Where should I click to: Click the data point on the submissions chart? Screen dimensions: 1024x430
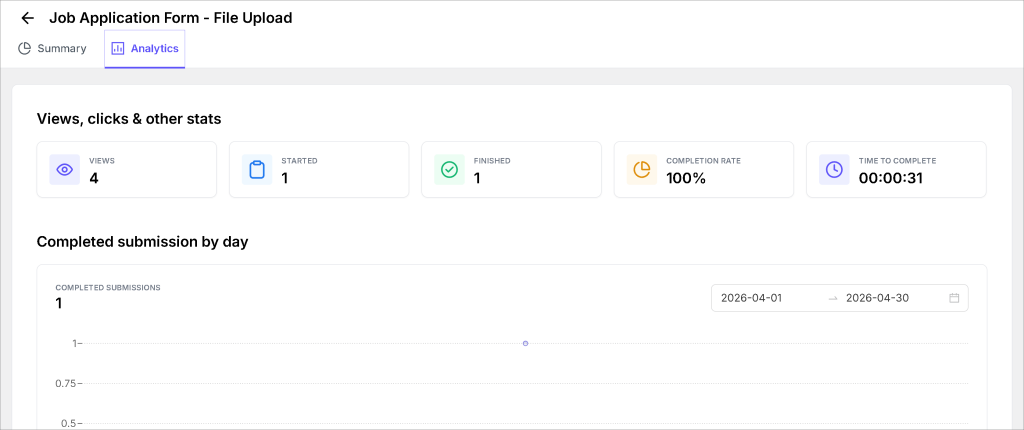click(525, 343)
